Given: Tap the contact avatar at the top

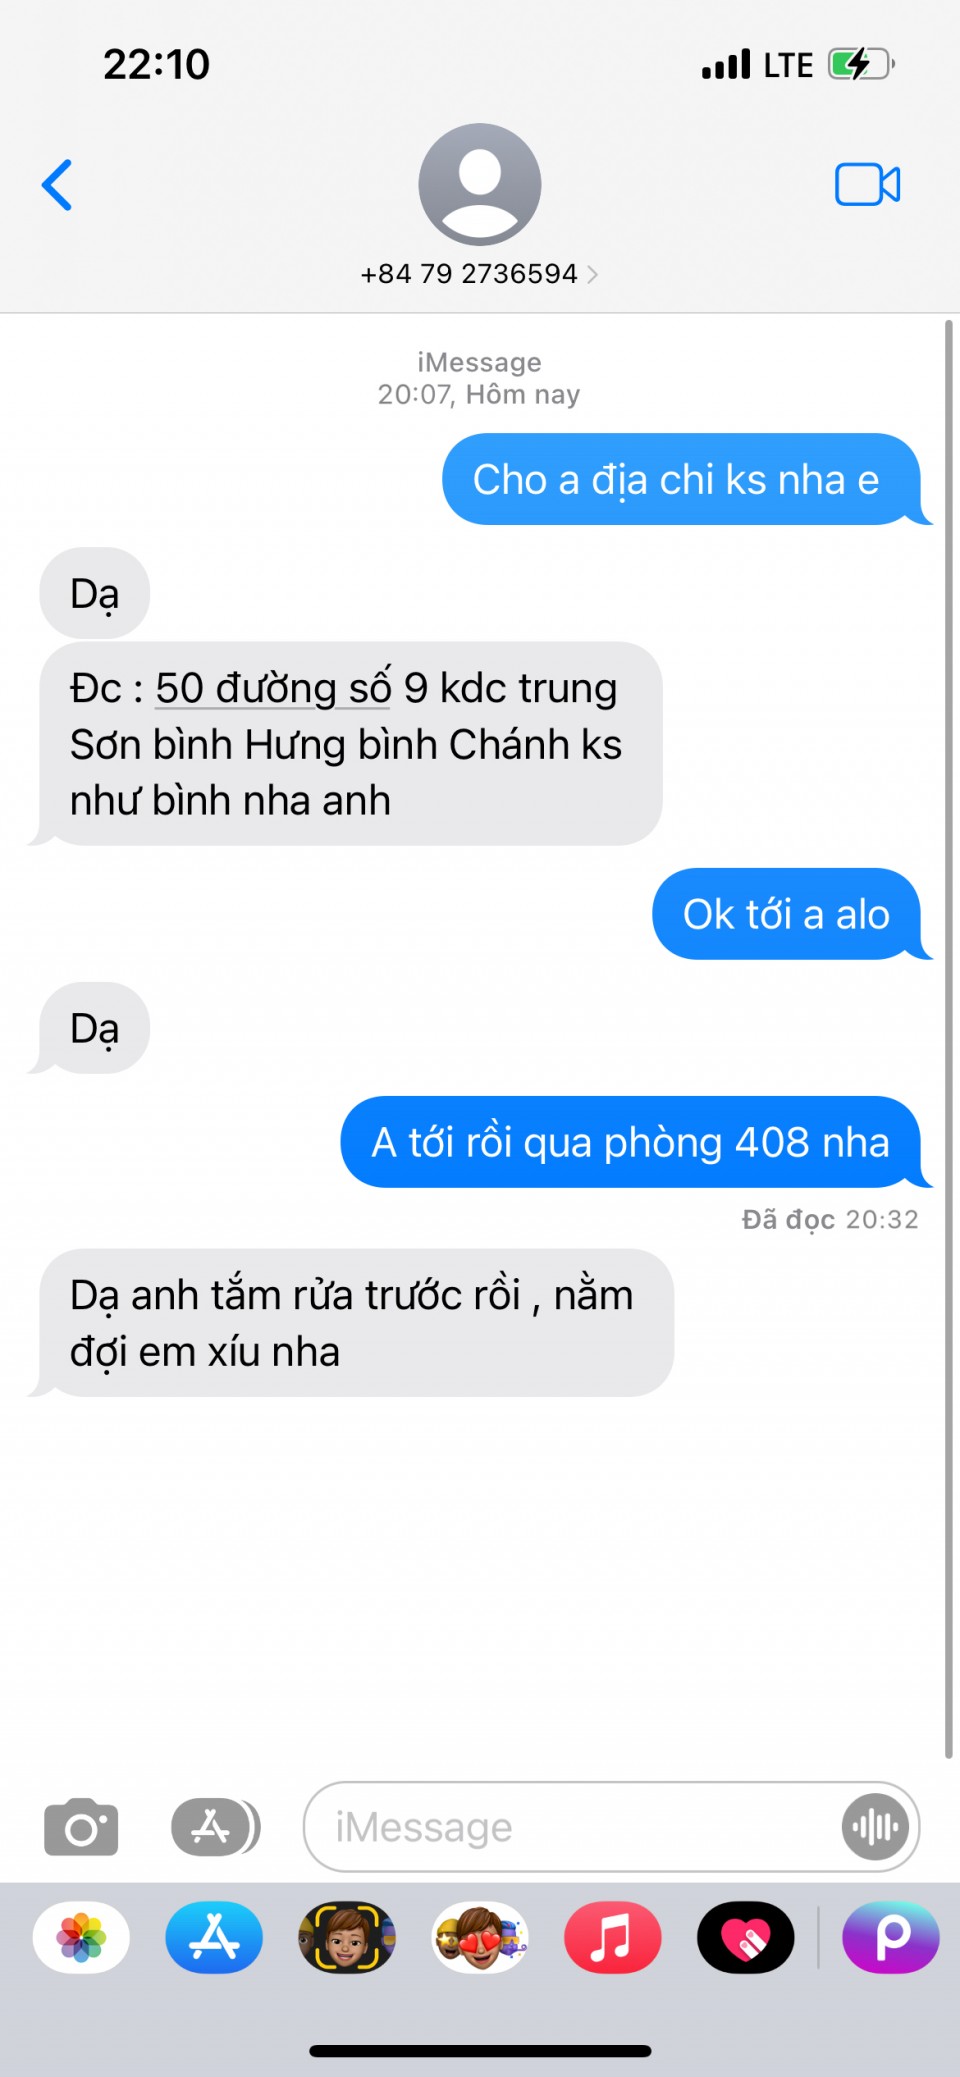Looking at the screenshot, I should tap(480, 184).
